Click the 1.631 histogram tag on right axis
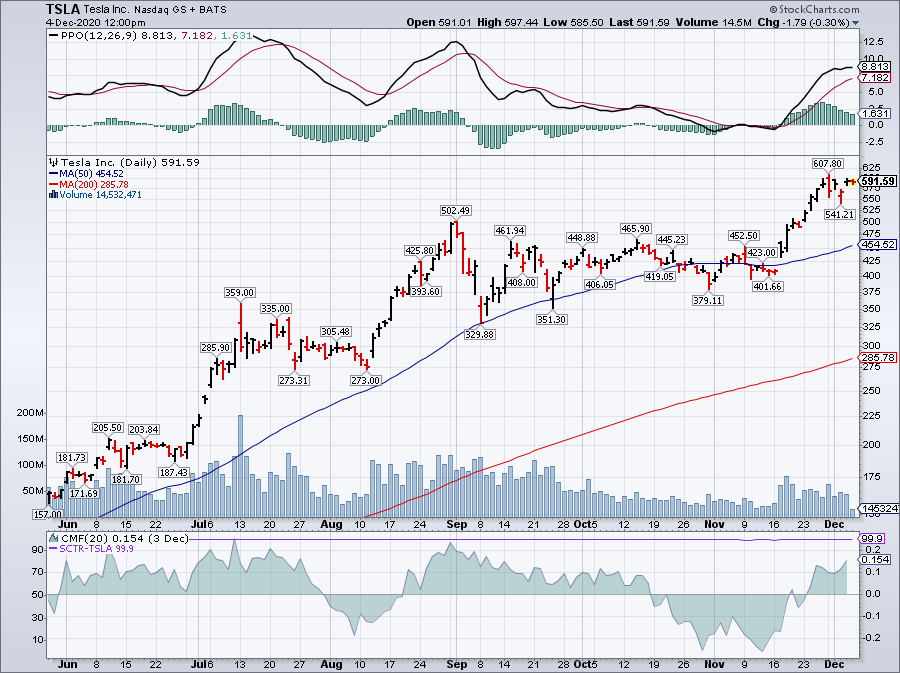Viewport: 900px width, 673px height. (x=877, y=114)
